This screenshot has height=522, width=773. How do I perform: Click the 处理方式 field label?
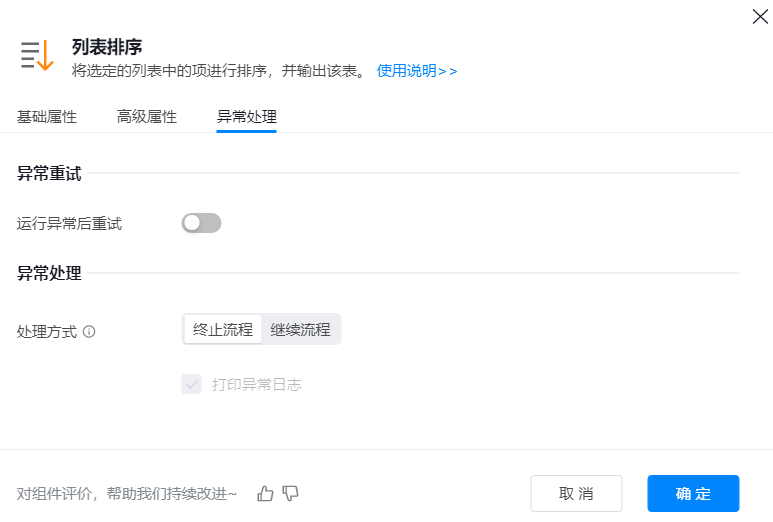coord(46,331)
